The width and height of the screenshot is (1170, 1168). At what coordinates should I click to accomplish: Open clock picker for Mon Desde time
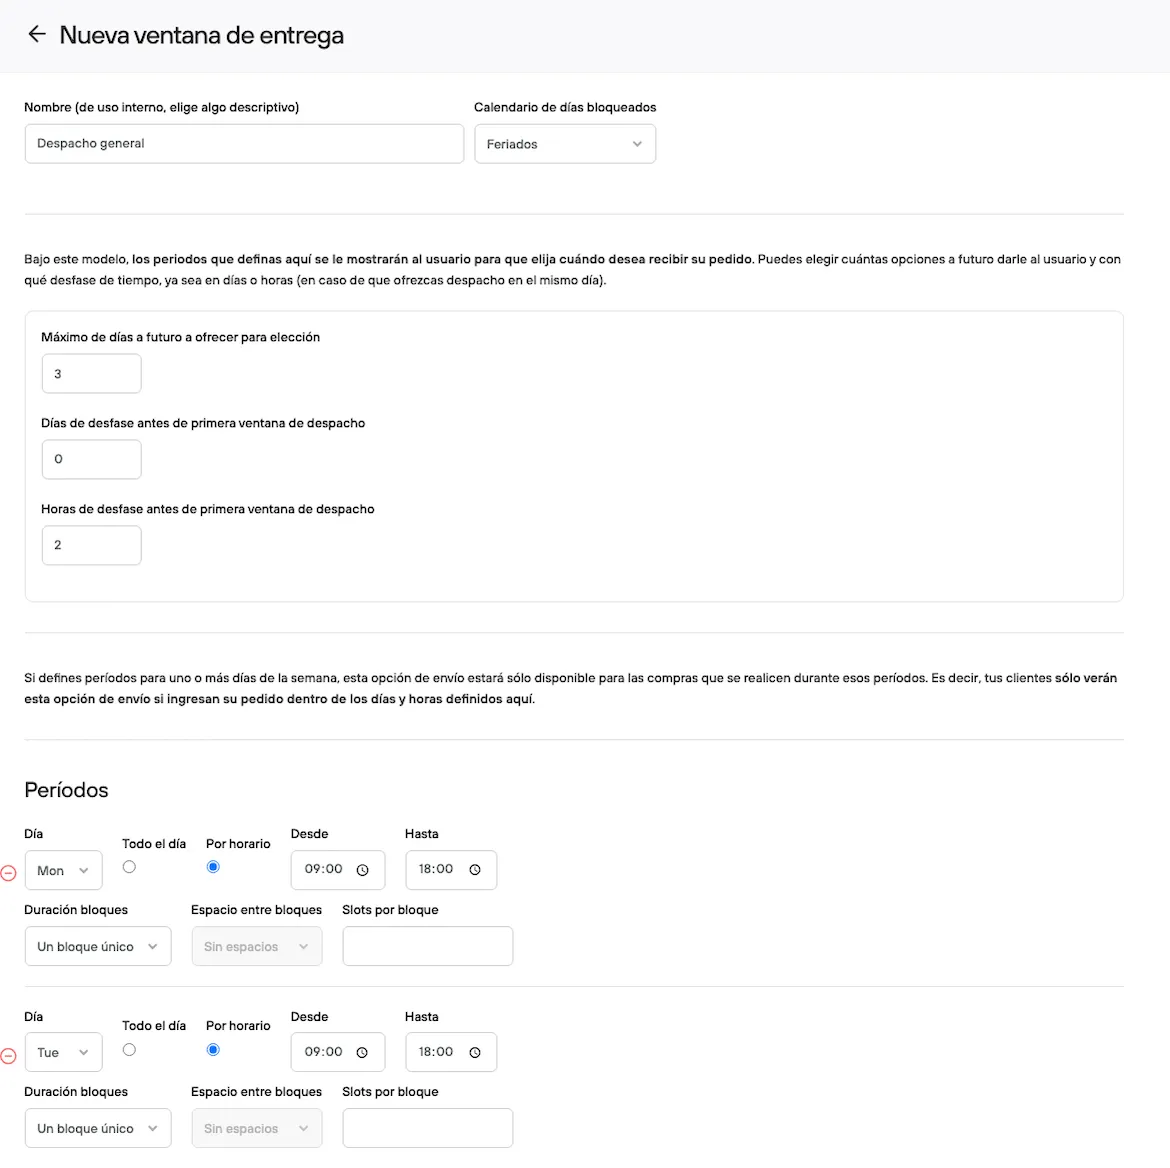(x=363, y=870)
